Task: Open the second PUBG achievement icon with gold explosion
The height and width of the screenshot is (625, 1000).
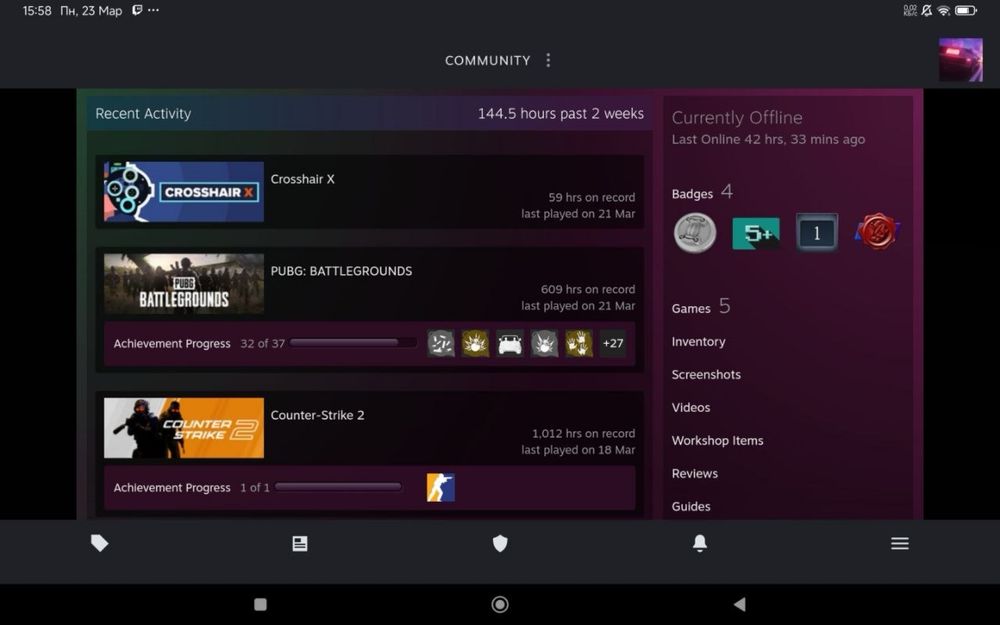Action: 475,343
